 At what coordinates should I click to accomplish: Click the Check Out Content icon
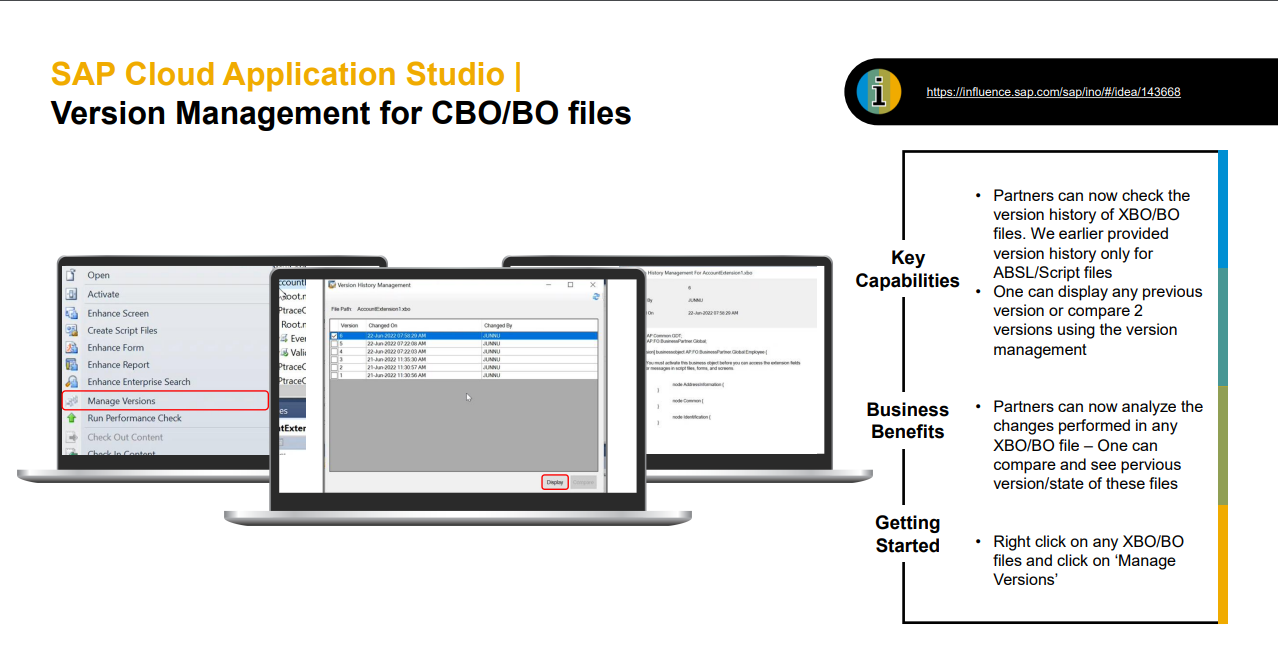coord(71,437)
